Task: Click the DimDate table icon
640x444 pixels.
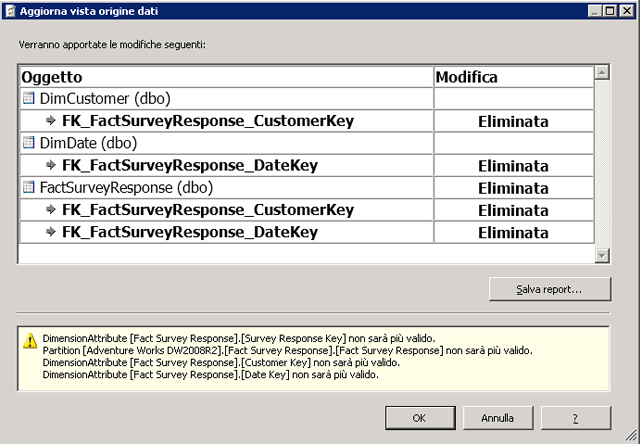Action: point(28,143)
